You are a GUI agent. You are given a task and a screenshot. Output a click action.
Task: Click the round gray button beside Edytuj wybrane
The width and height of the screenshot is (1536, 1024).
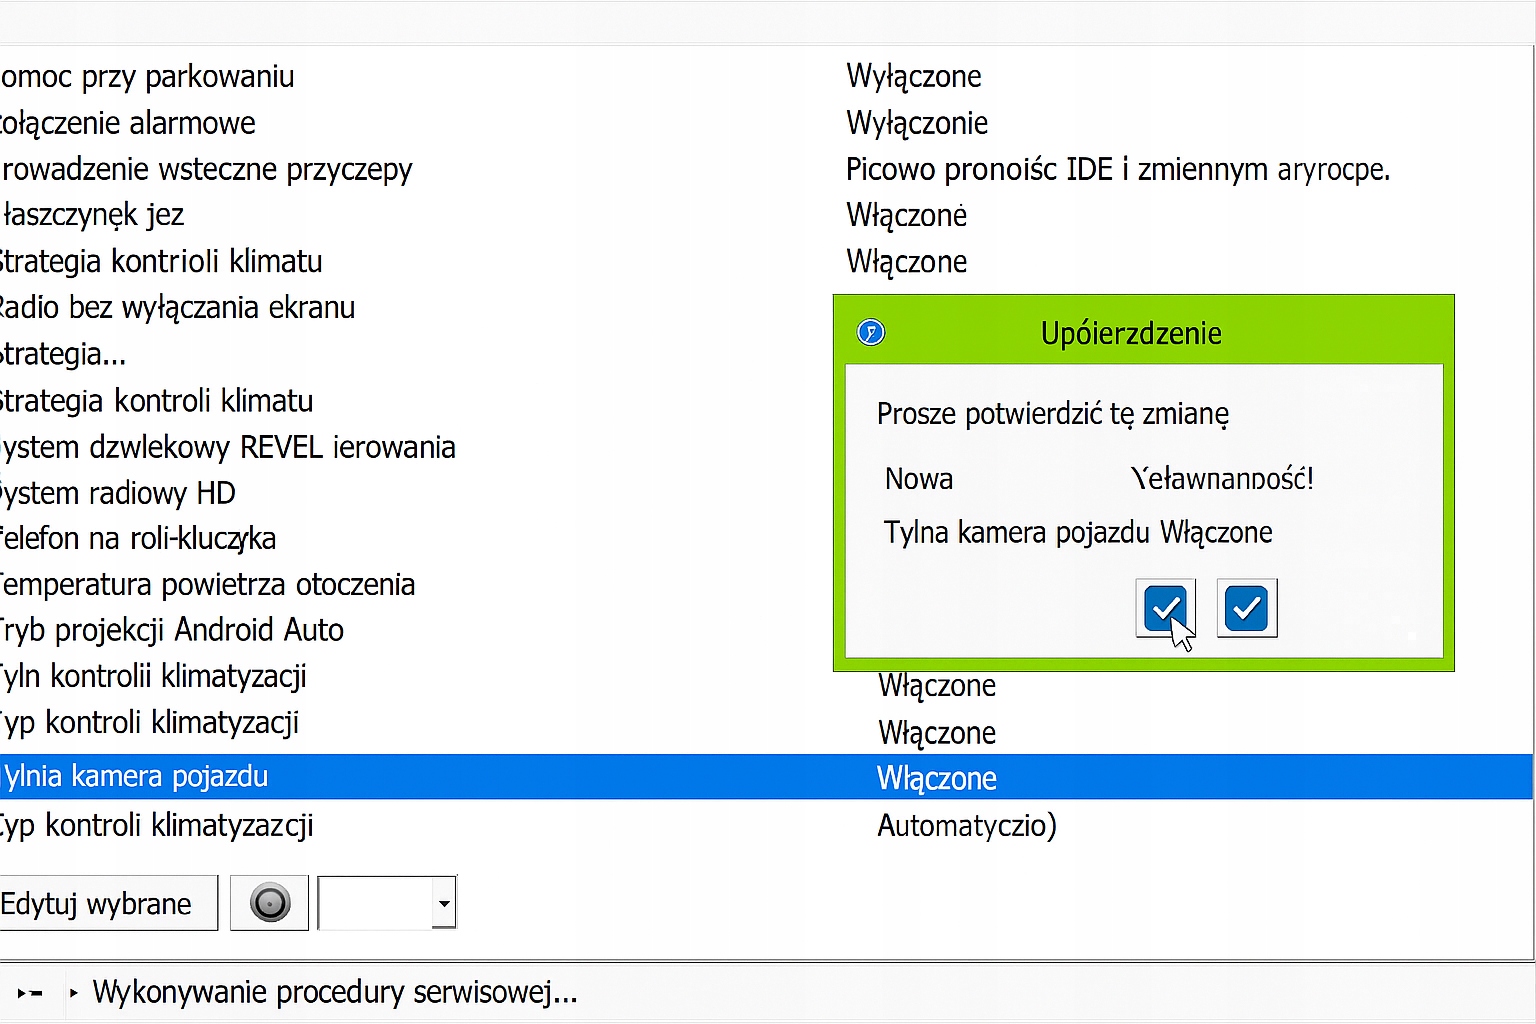coord(269,903)
